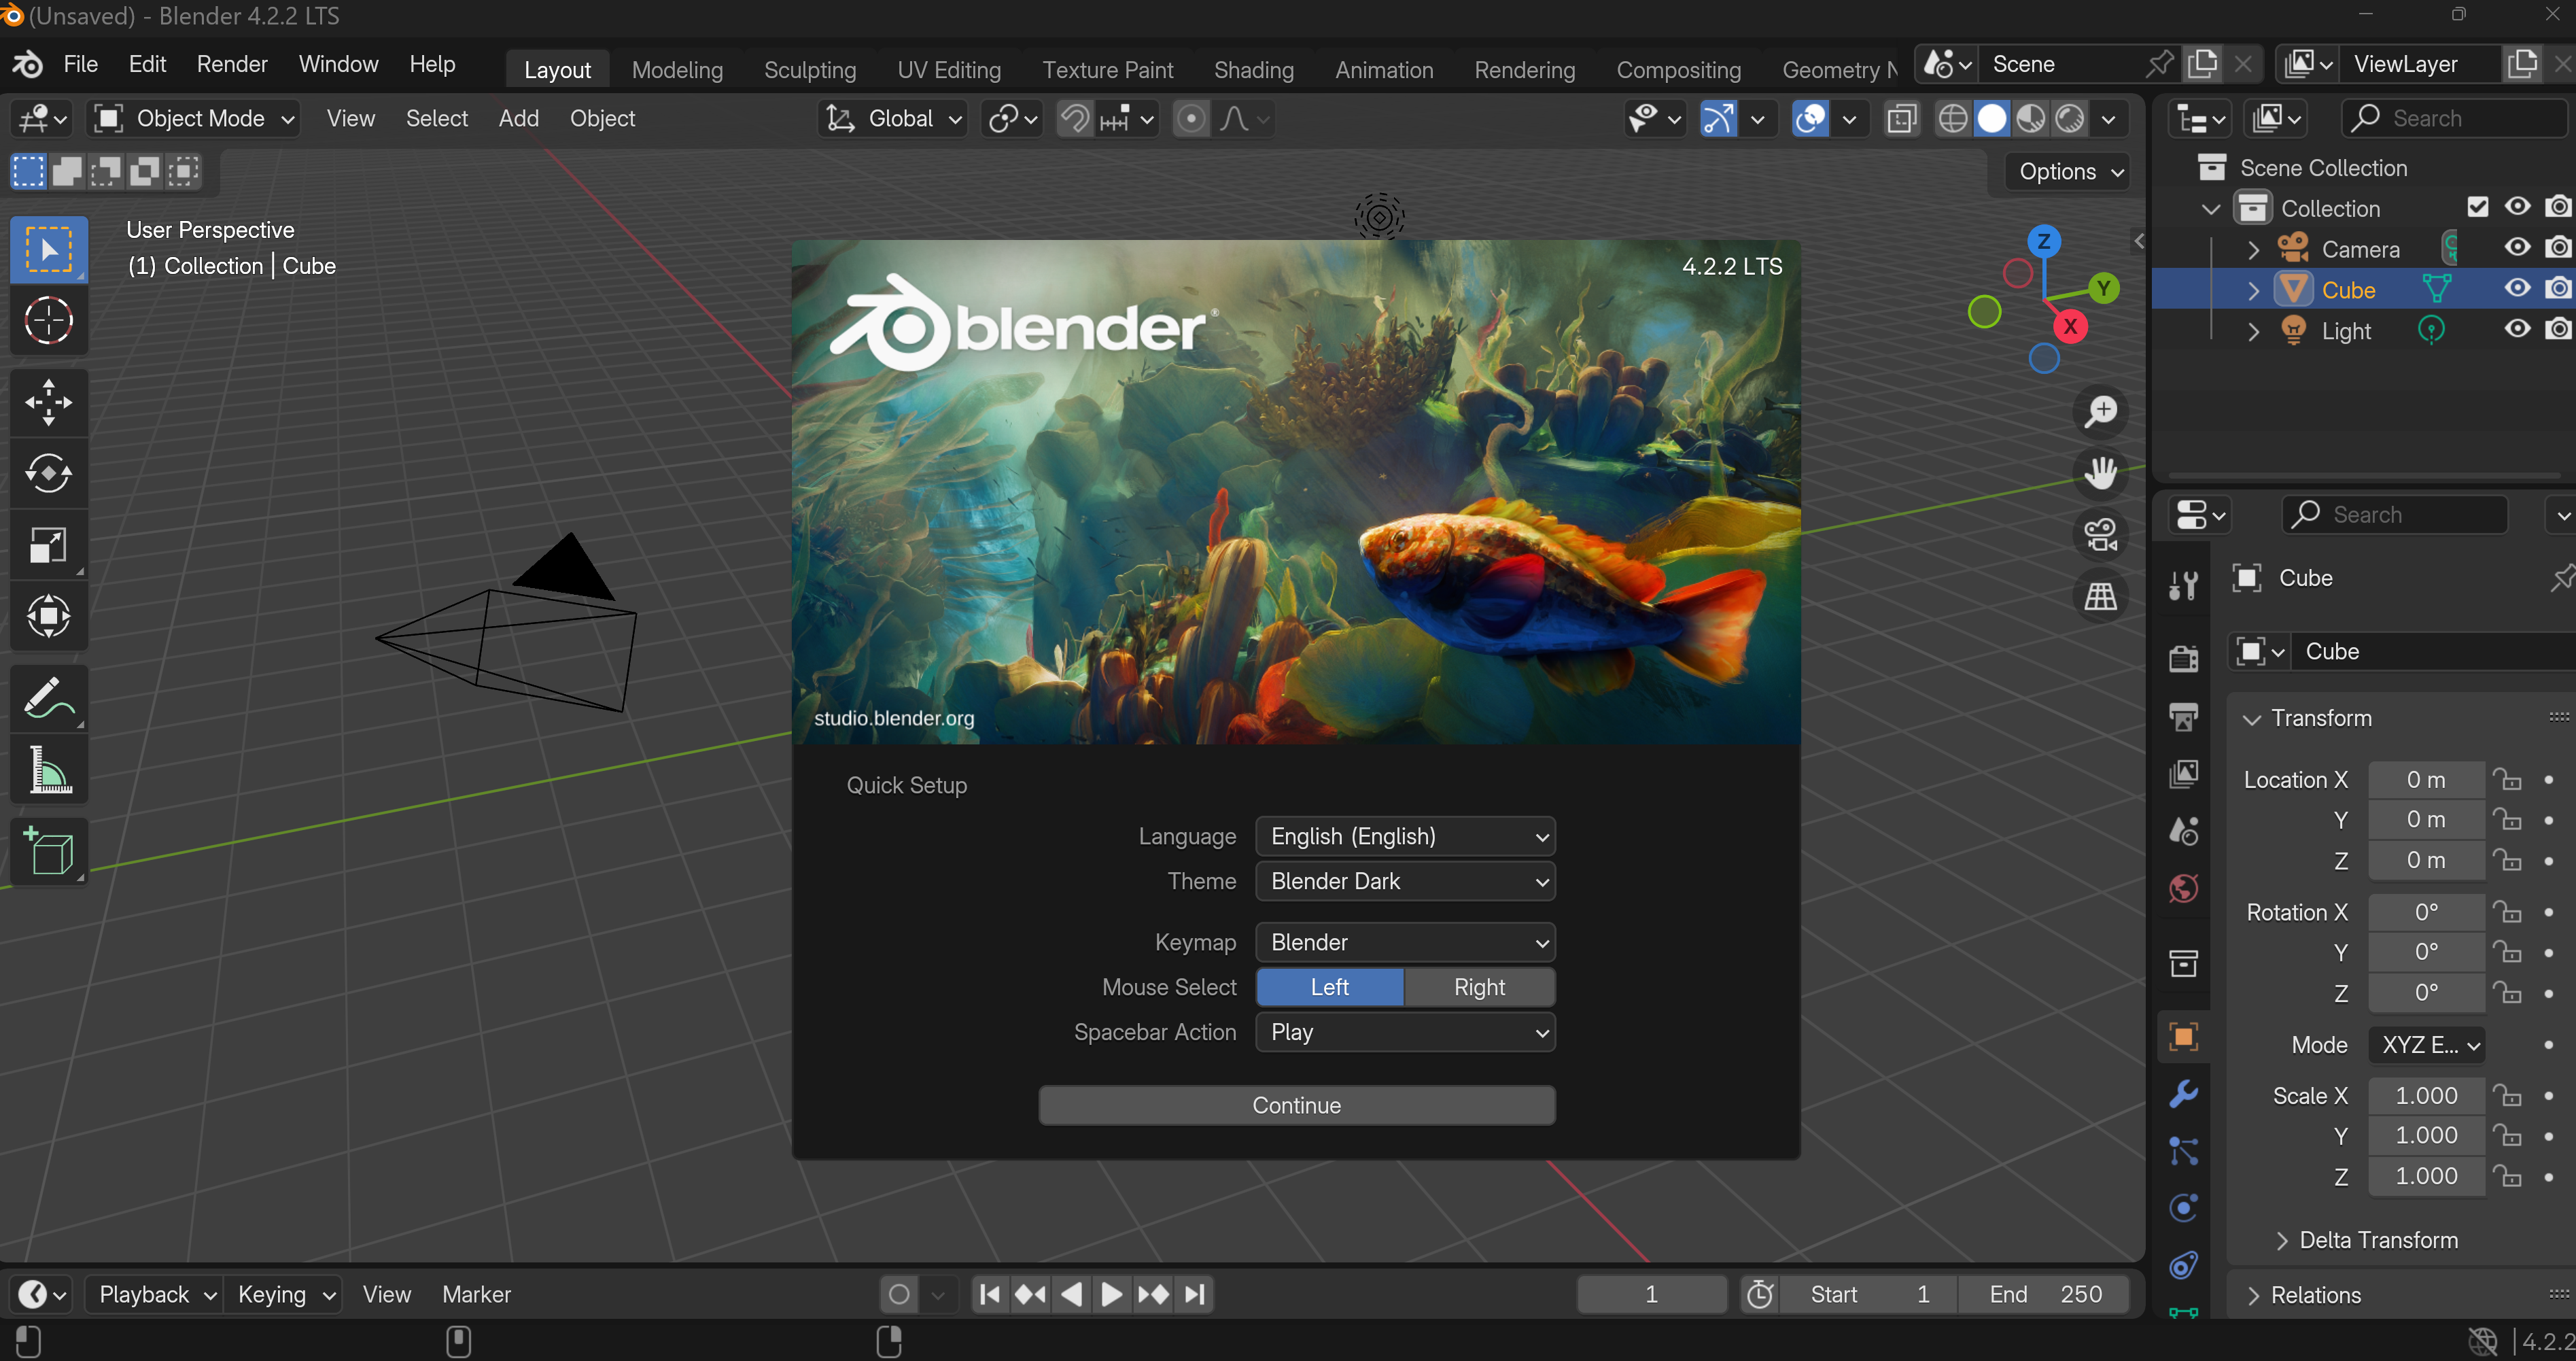Screen dimensions: 2576x1361
Task: Click the Continue button
Action: coord(1297,1105)
